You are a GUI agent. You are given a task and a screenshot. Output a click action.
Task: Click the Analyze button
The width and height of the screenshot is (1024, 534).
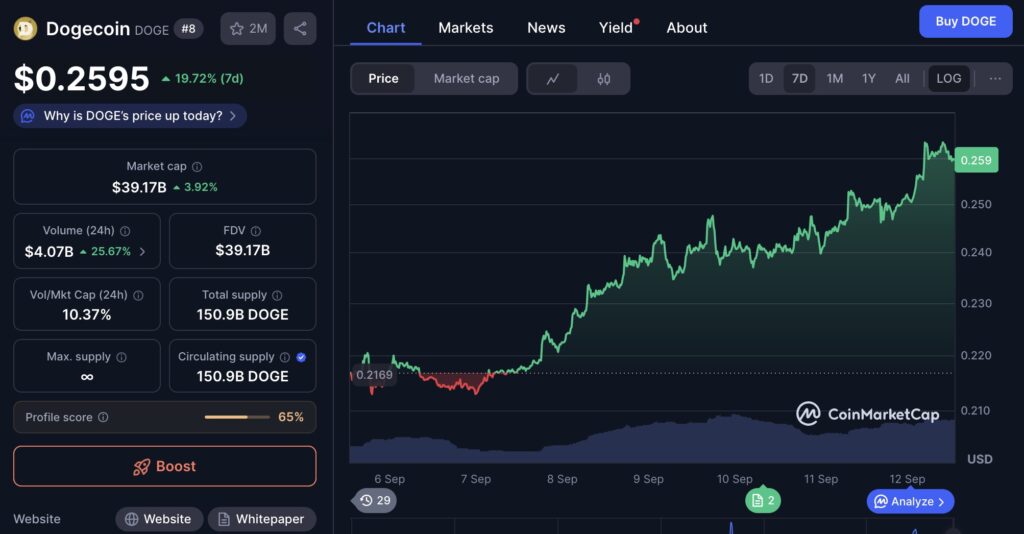click(910, 501)
